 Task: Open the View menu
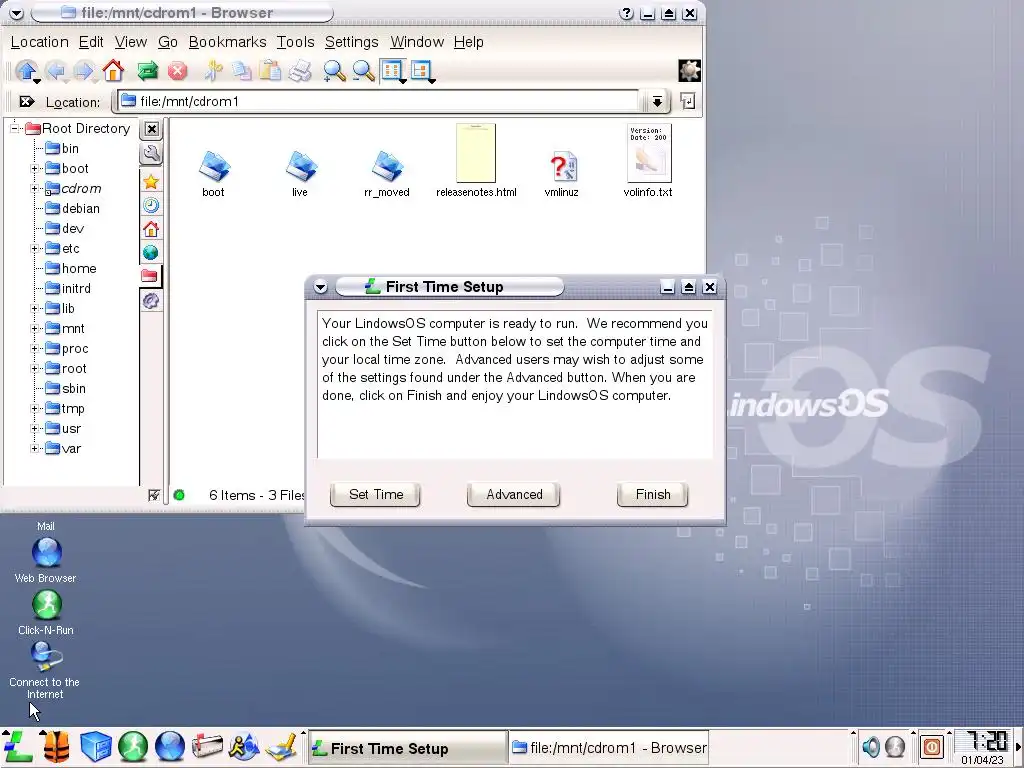[x=131, y=42]
